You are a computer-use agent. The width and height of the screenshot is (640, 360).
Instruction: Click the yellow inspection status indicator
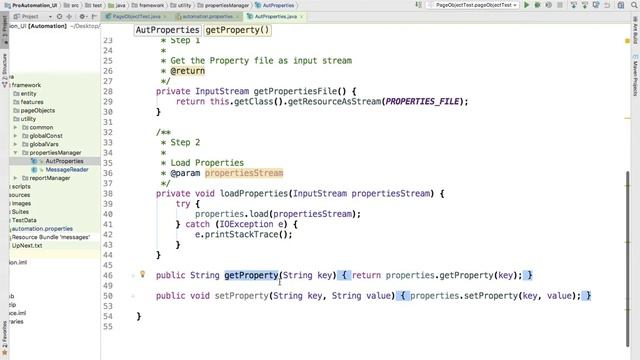[x=627, y=41]
